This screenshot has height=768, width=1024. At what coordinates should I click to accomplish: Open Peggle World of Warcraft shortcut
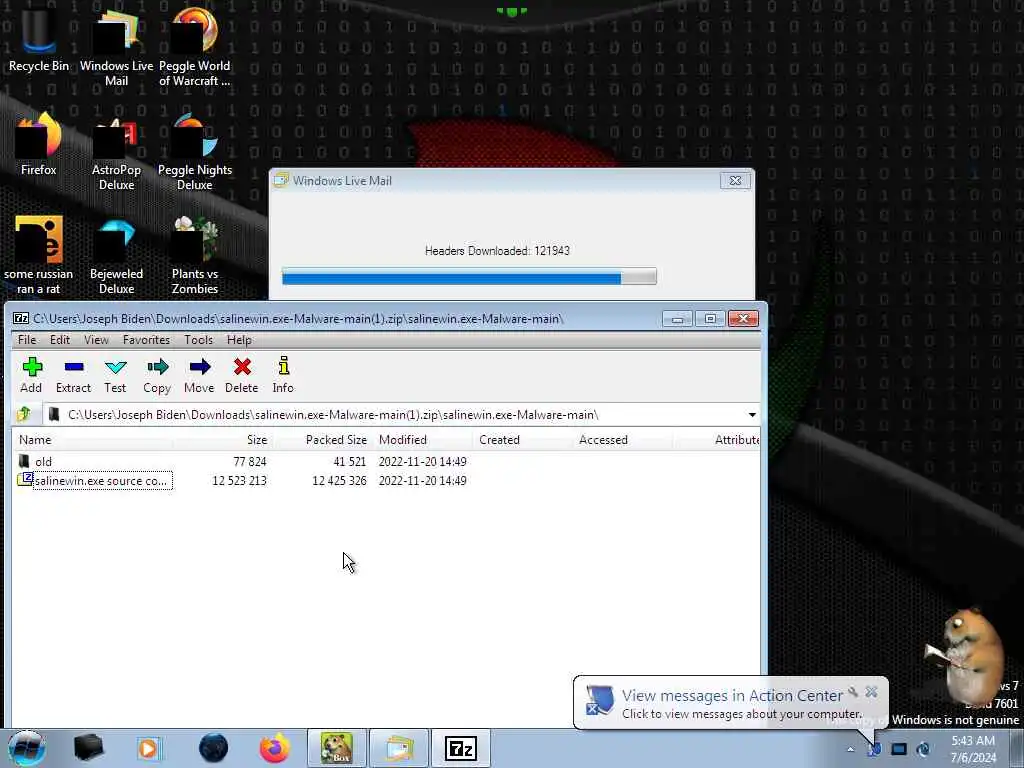click(195, 46)
